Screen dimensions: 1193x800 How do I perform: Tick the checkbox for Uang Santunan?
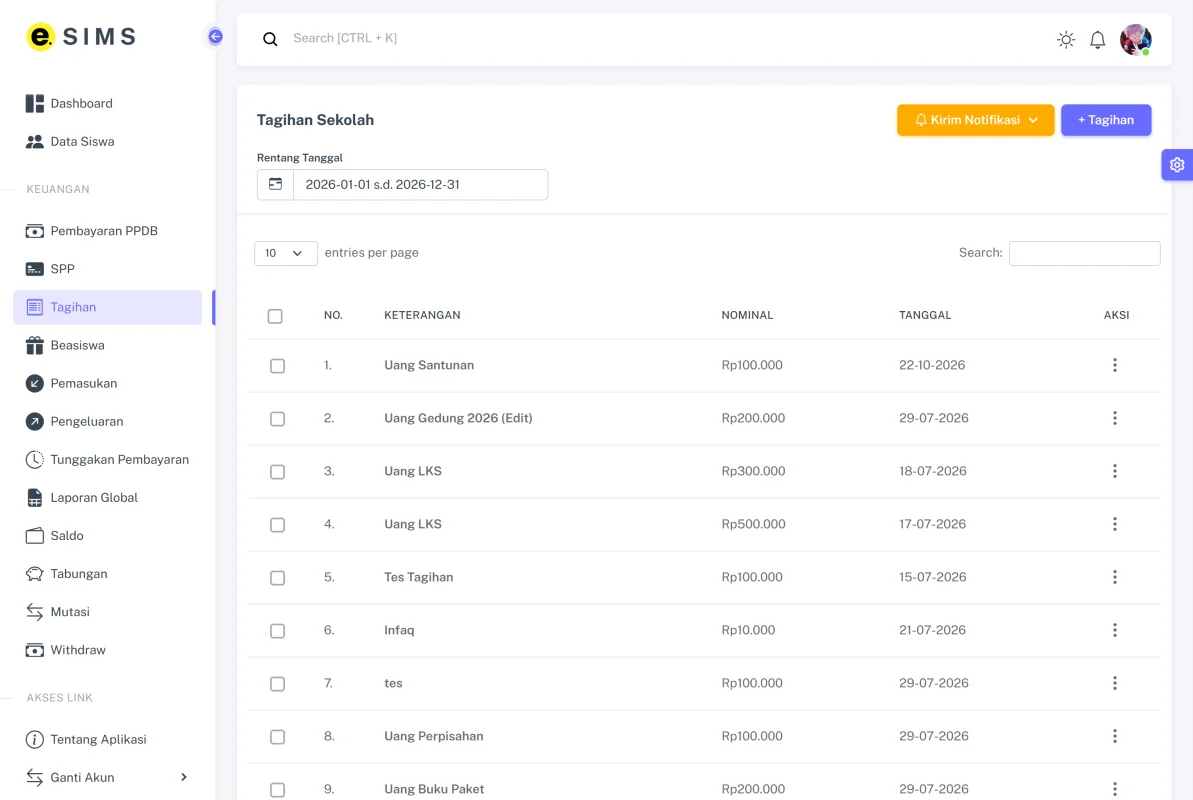(x=278, y=366)
